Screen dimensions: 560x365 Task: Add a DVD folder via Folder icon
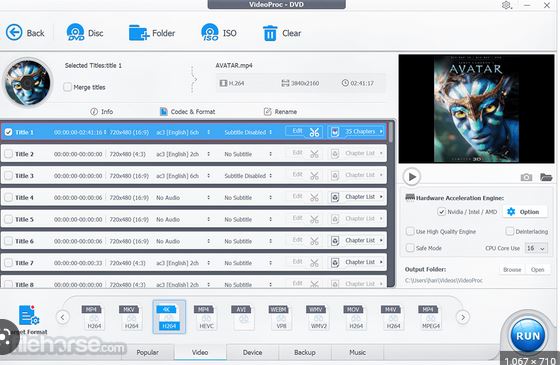(139, 32)
